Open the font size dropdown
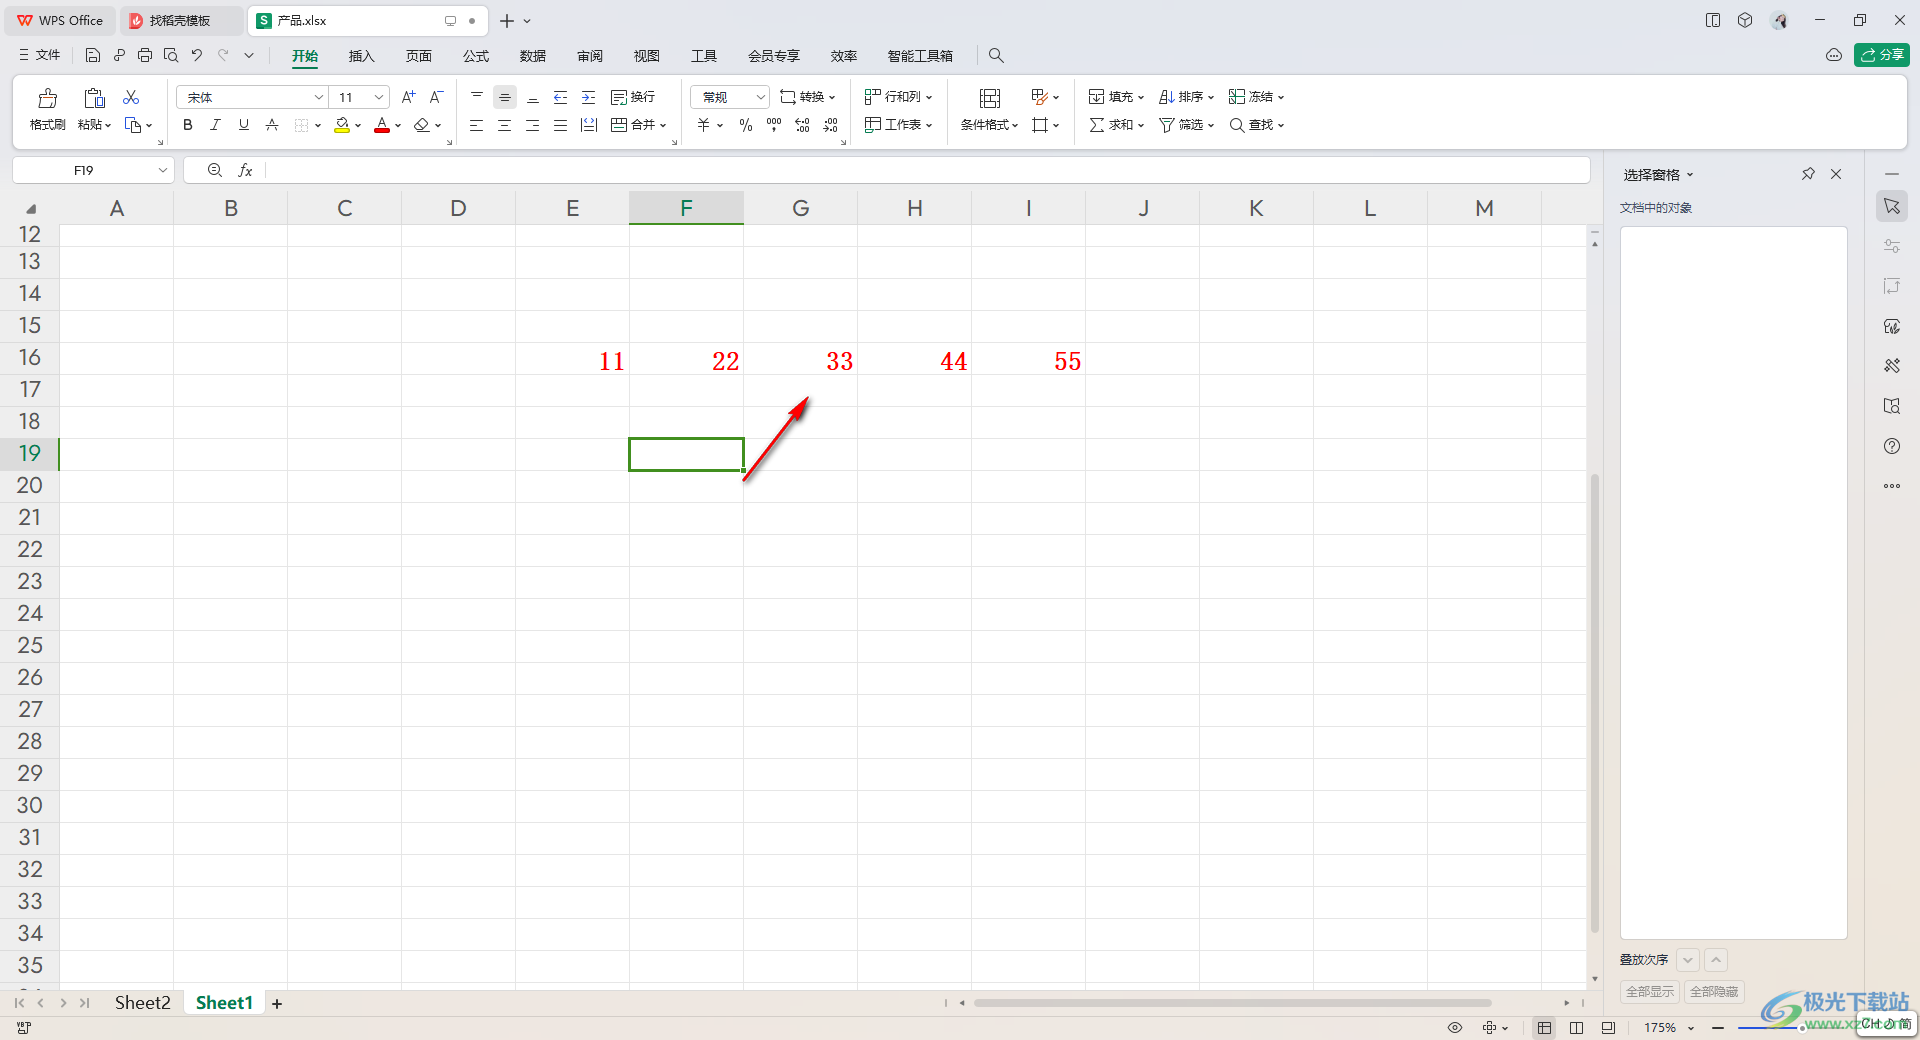 pyautogui.click(x=379, y=97)
